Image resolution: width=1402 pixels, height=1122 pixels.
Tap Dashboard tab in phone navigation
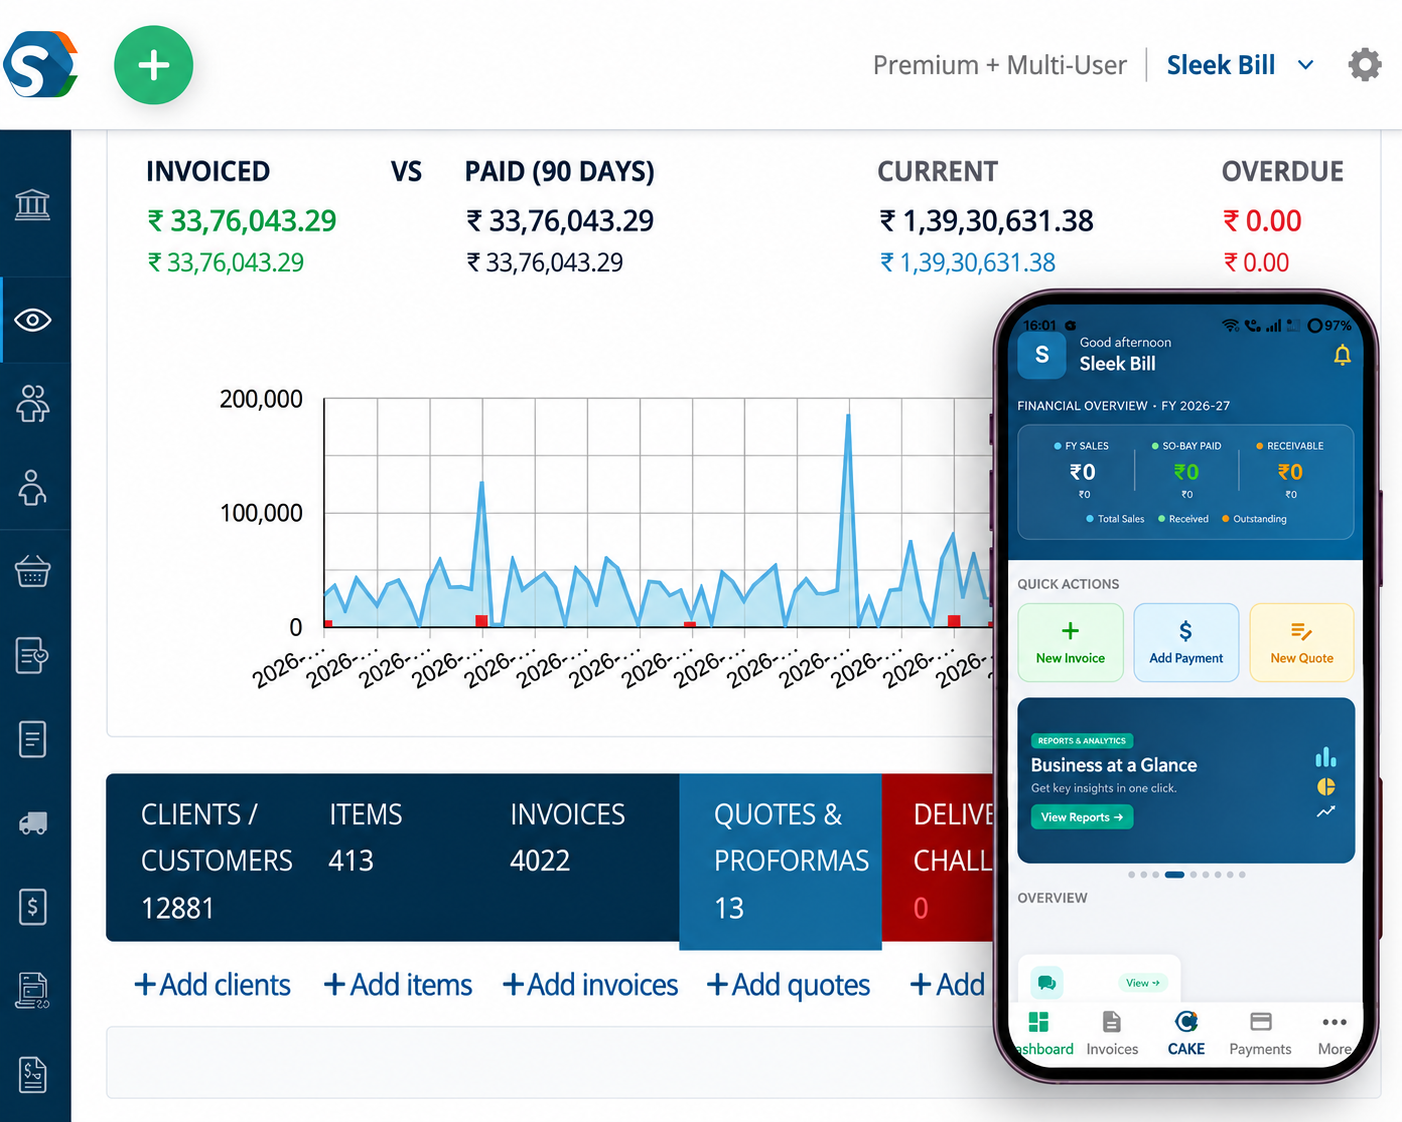click(x=1041, y=1034)
